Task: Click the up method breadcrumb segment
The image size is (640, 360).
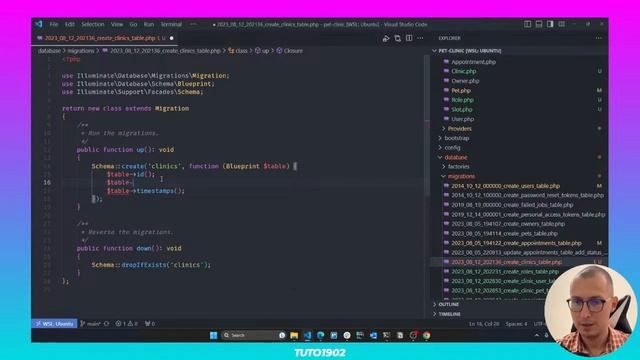Action: pos(262,51)
